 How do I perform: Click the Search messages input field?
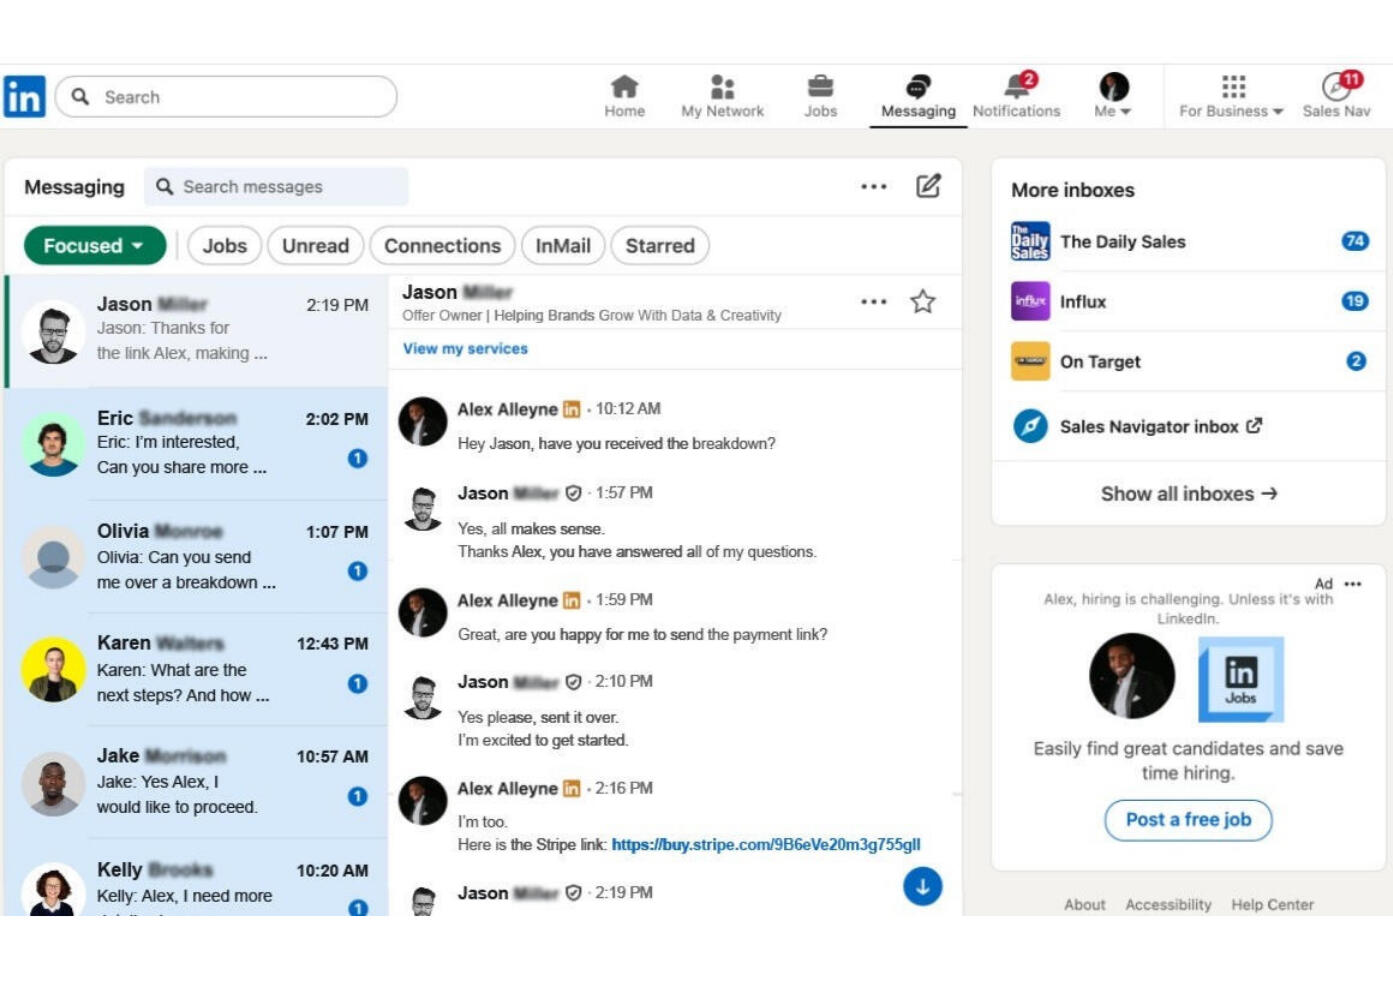point(277,186)
